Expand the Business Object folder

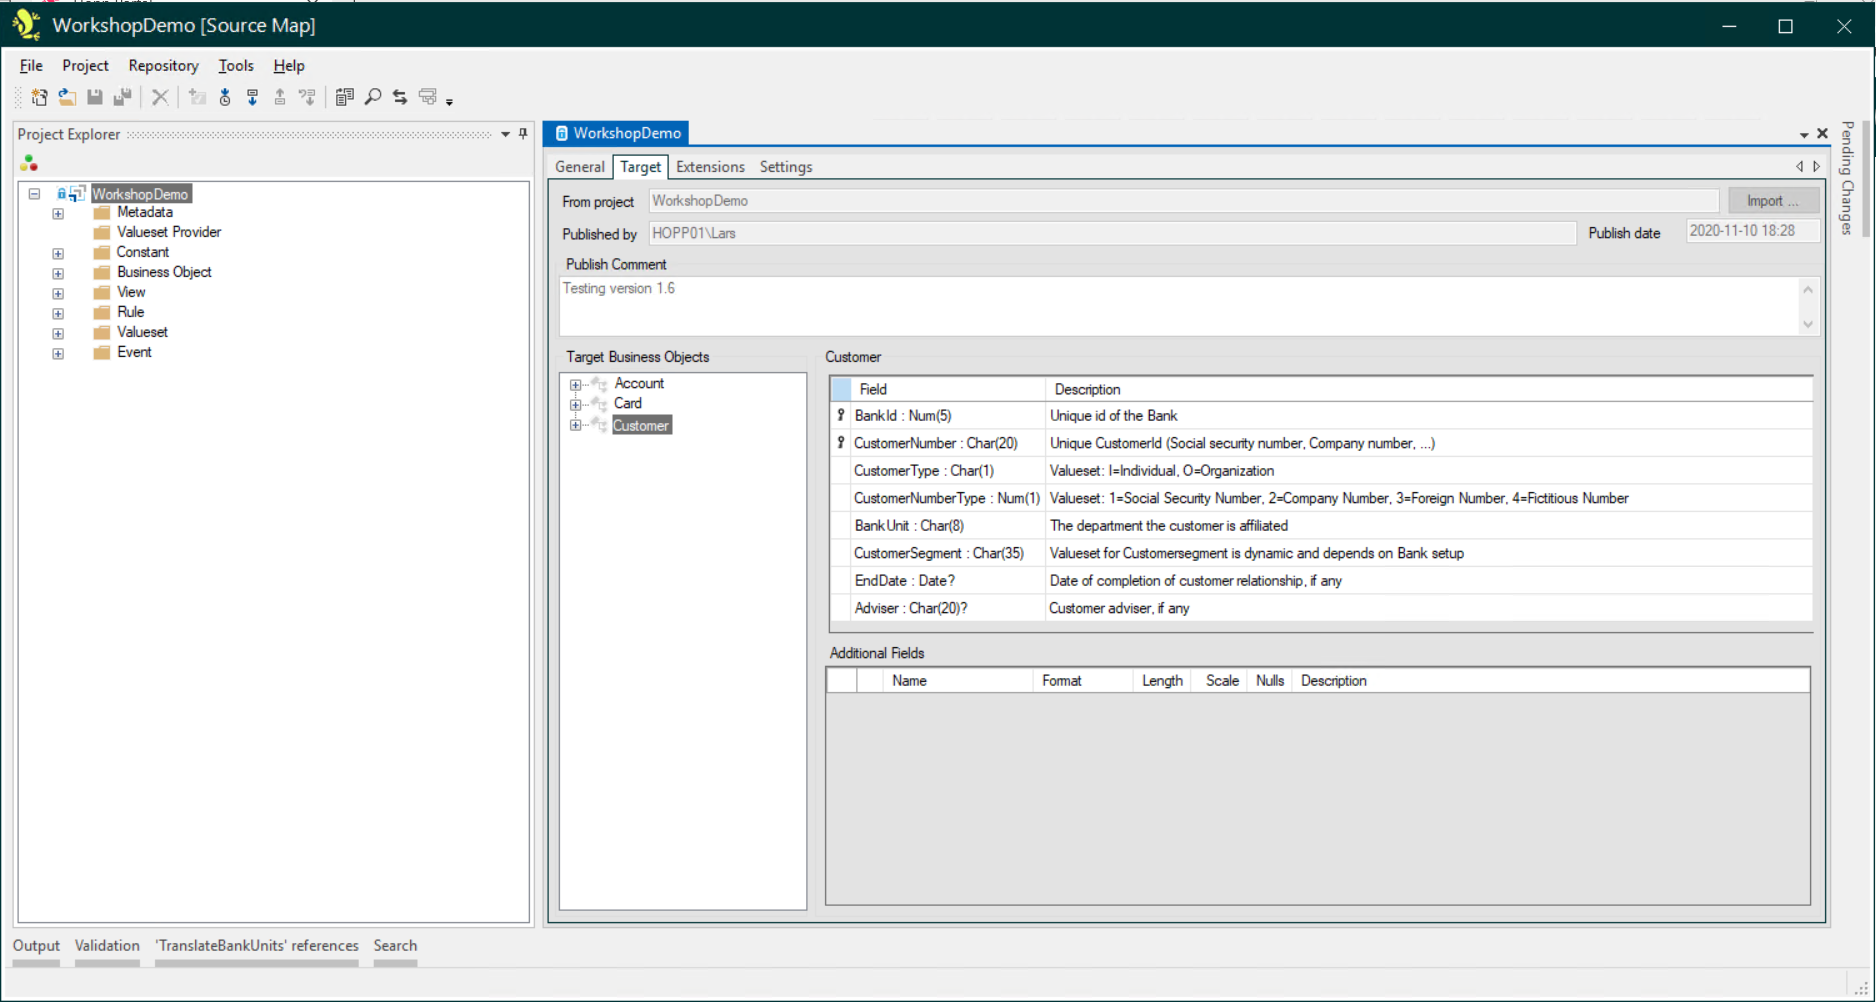click(x=58, y=273)
